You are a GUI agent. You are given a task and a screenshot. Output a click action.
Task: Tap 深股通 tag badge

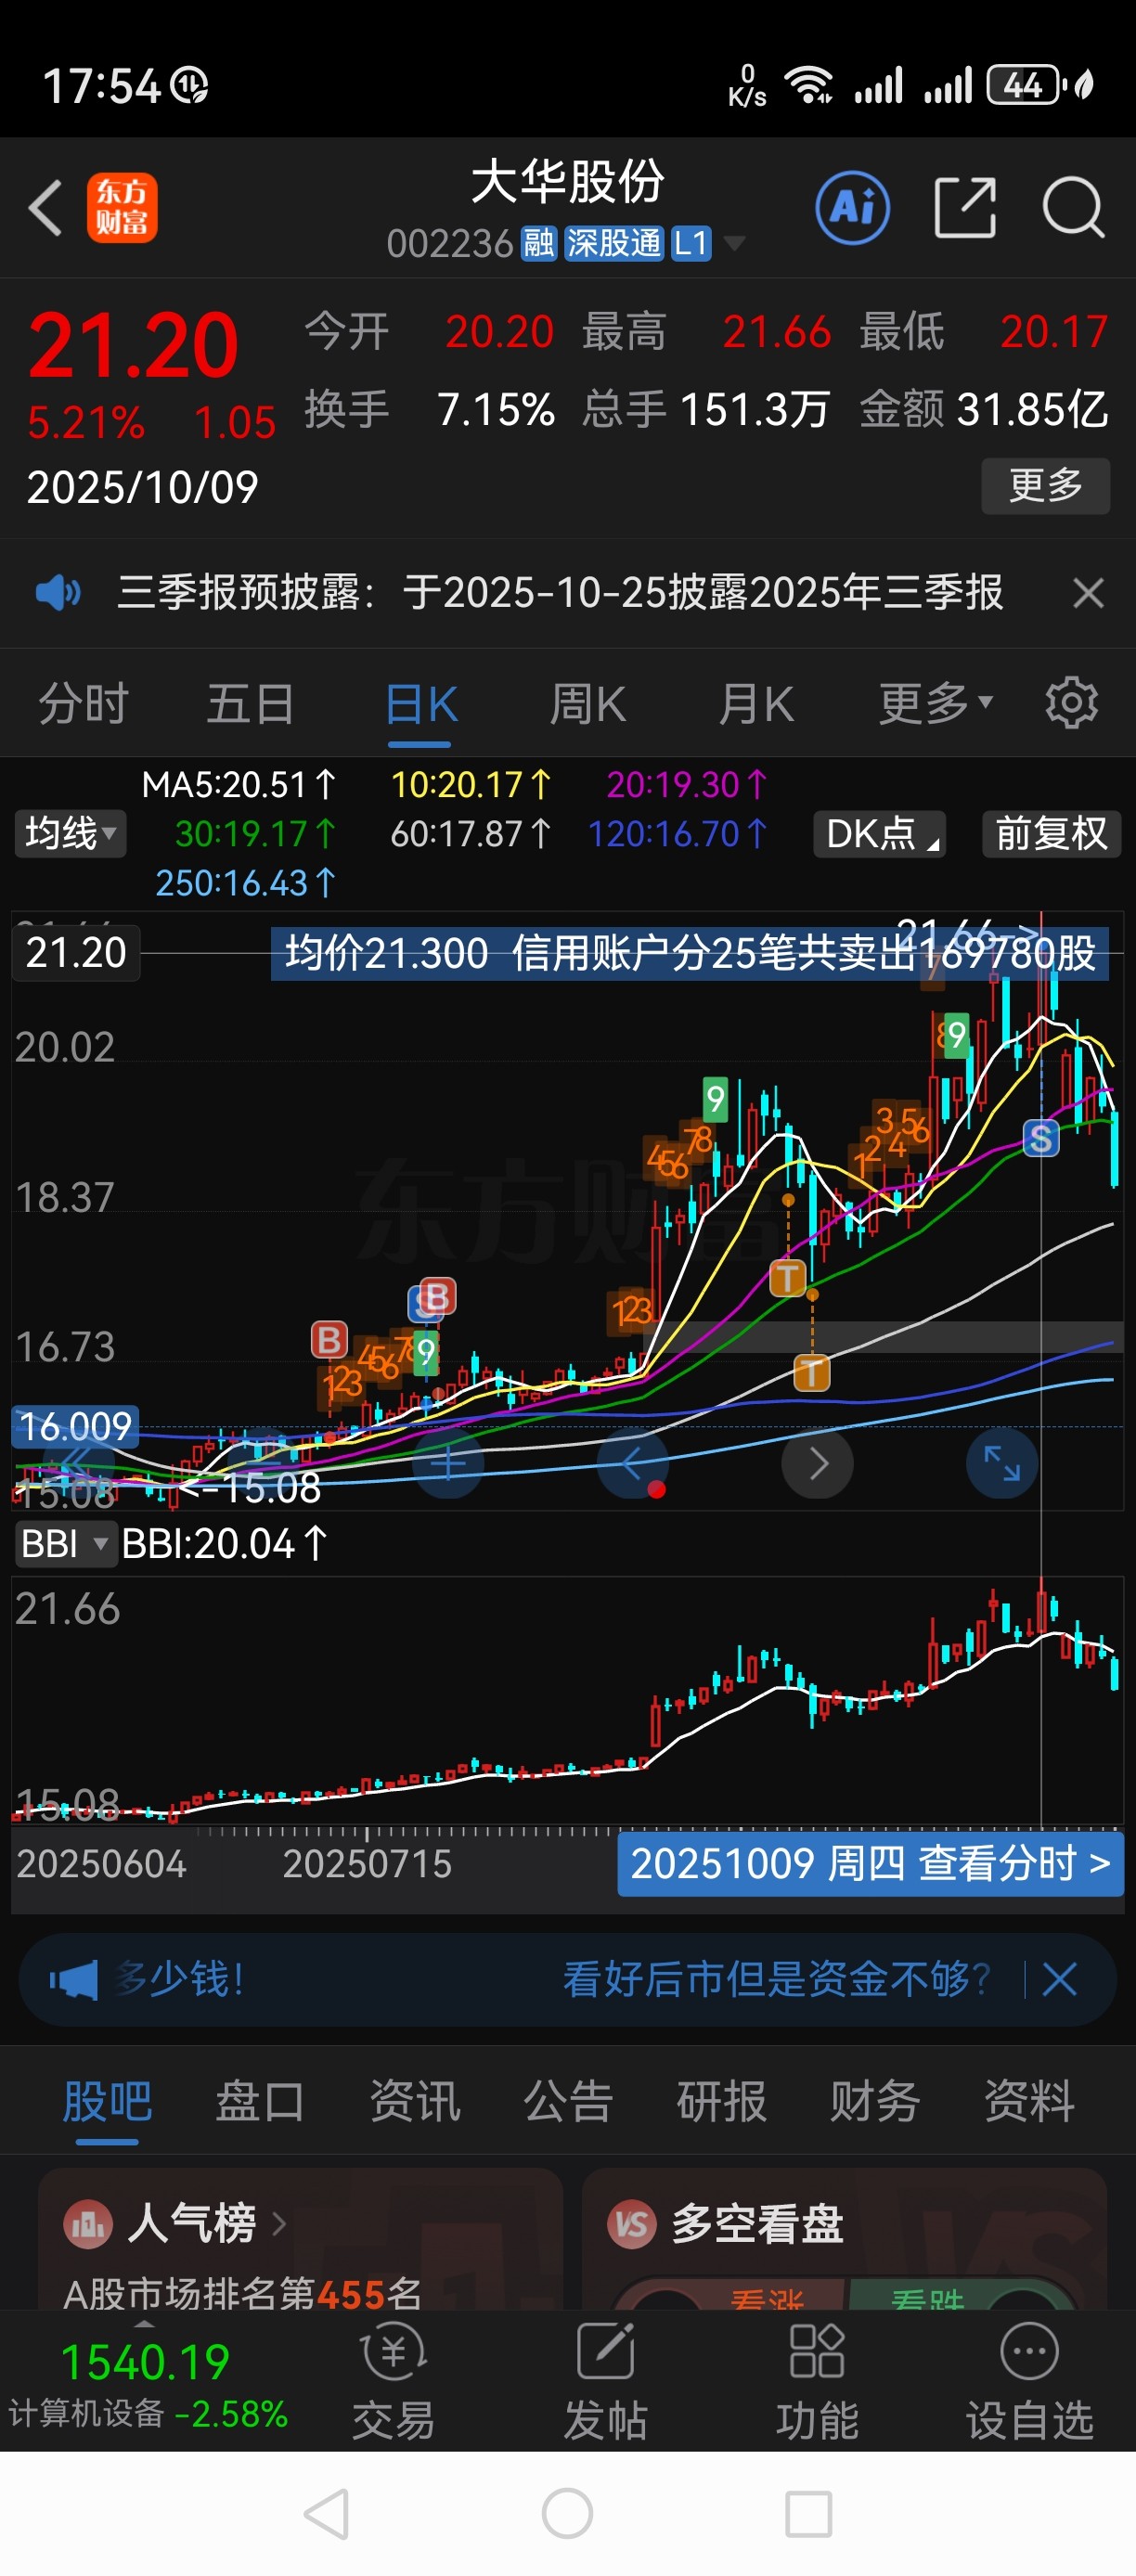click(614, 243)
